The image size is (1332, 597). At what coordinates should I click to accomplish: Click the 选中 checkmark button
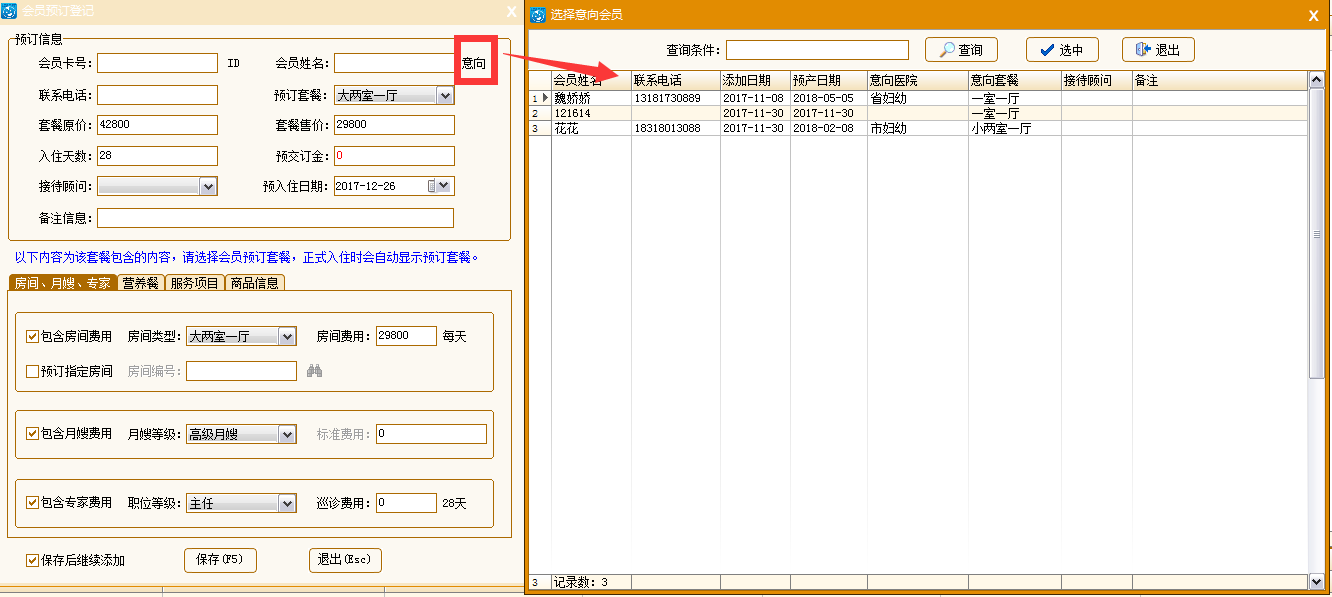tap(1062, 50)
